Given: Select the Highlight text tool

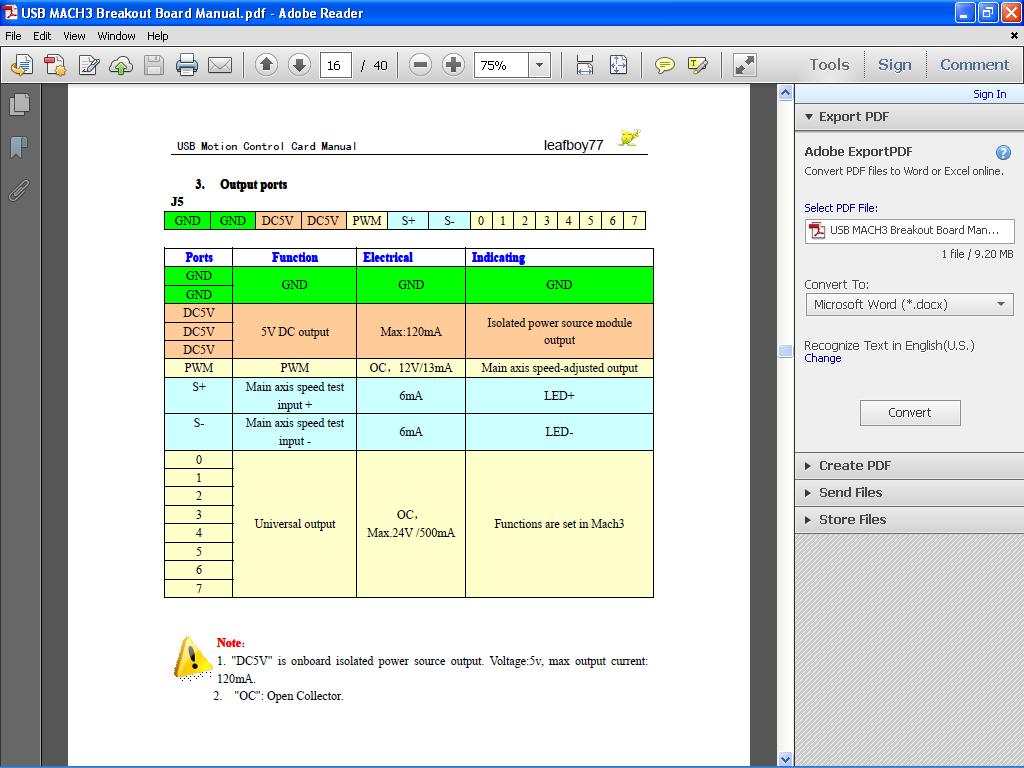Looking at the screenshot, I should pos(698,65).
